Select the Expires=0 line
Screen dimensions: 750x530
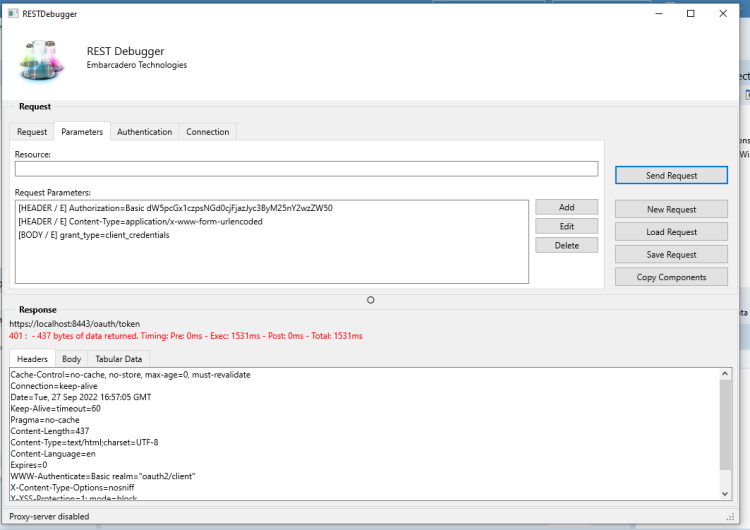click(29, 465)
